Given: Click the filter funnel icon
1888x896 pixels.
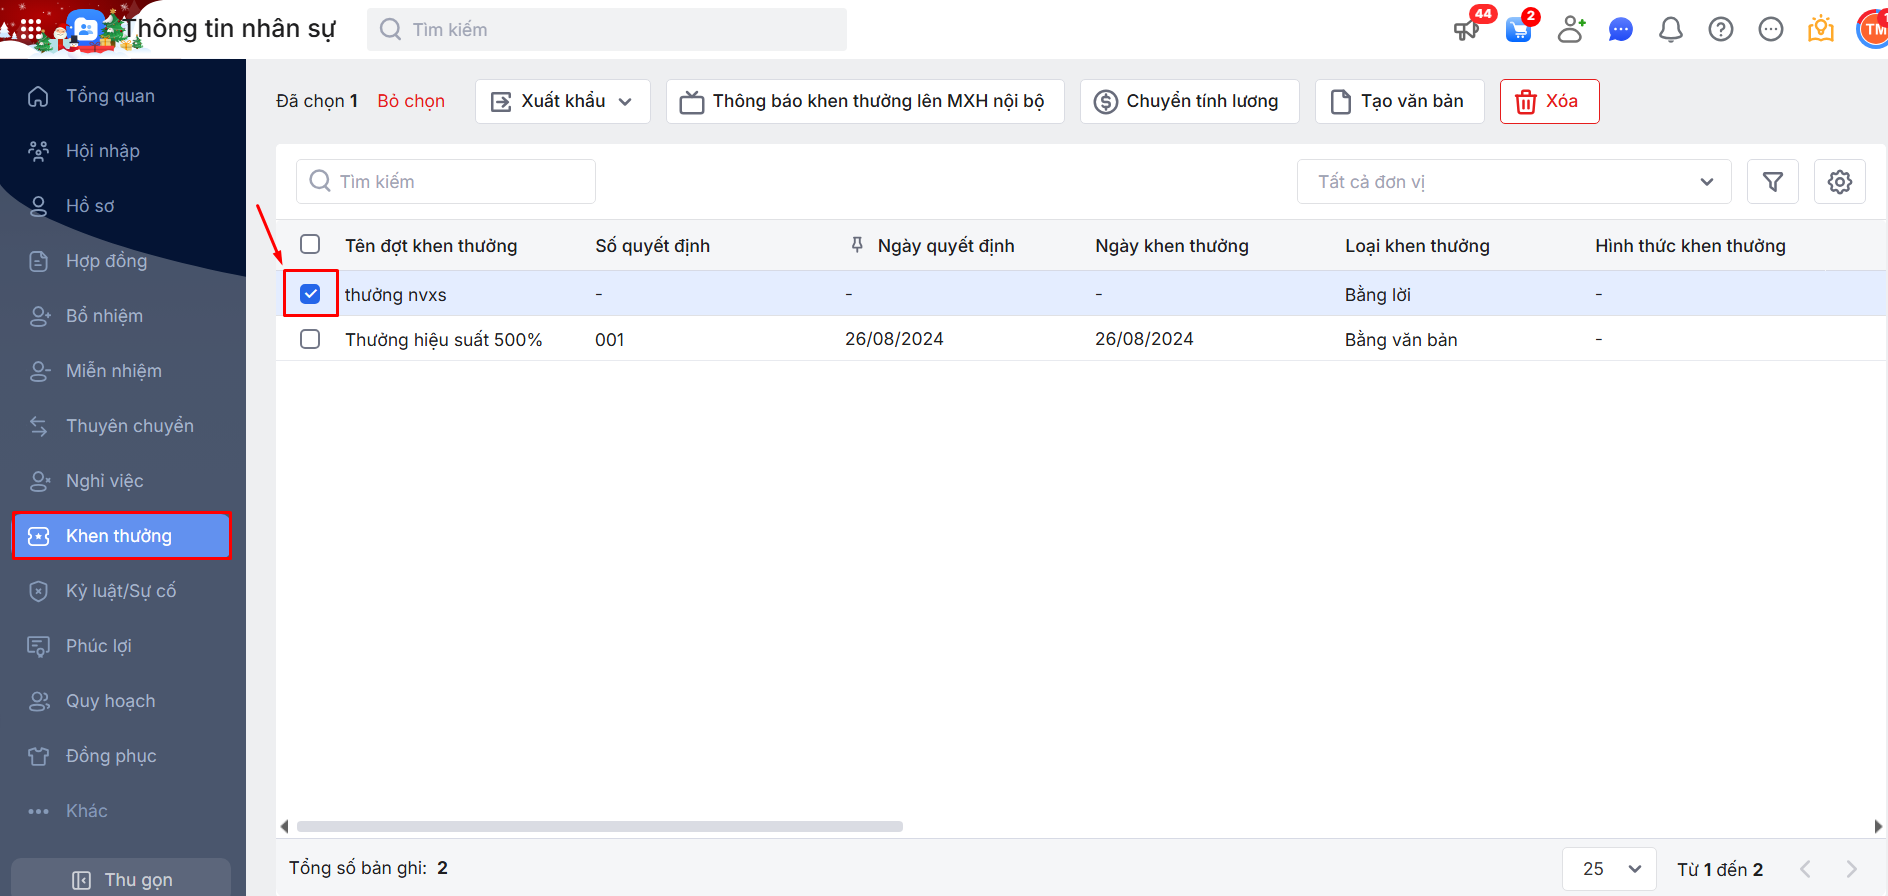Looking at the screenshot, I should coord(1772,182).
